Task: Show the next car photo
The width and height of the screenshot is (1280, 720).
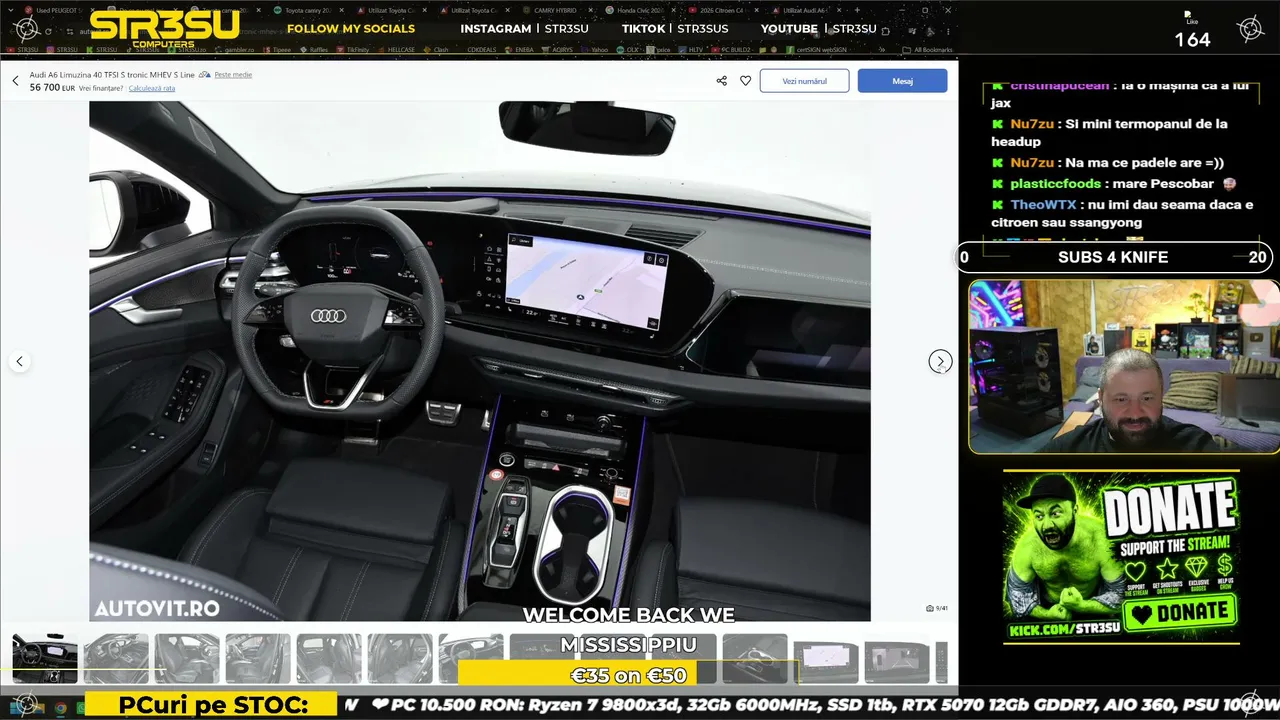Action: point(940,361)
